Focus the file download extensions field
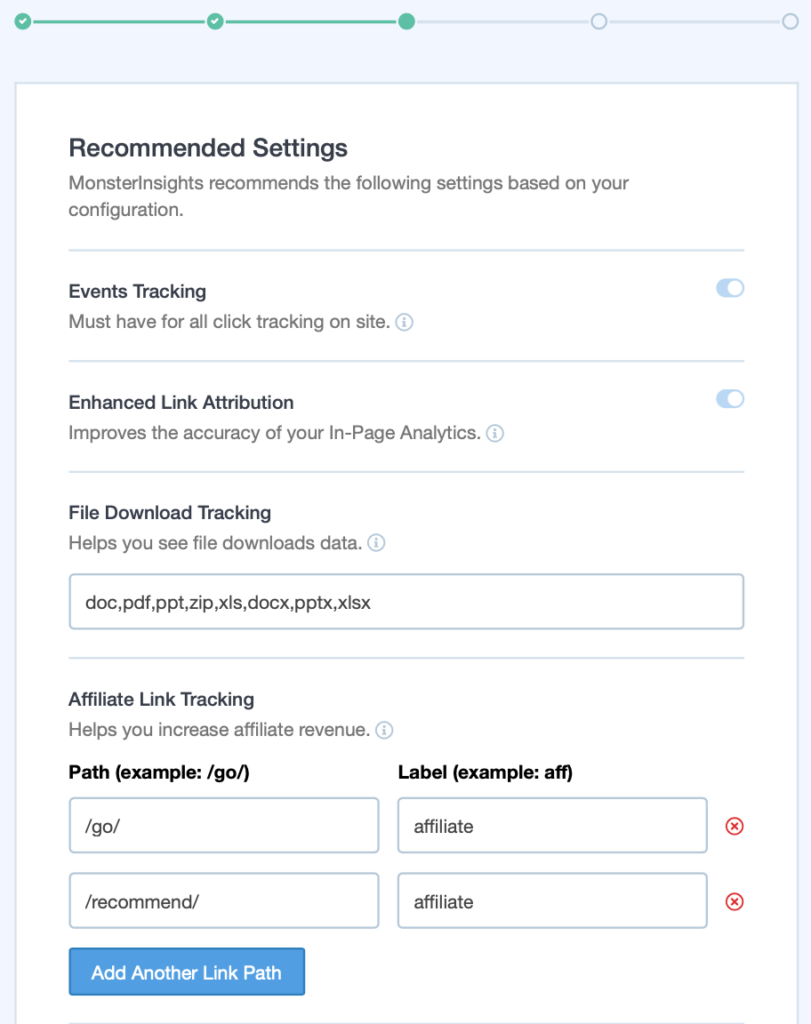Viewport: 811px width, 1024px height. pyautogui.click(x=406, y=601)
